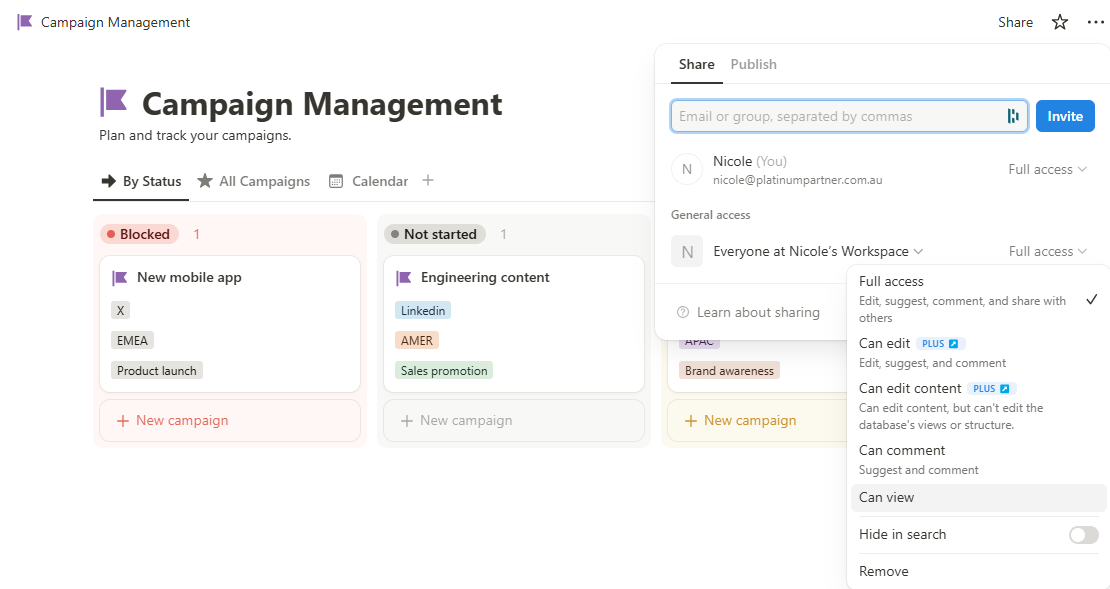Click the icon inside the email input field
The width and height of the screenshot is (1110, 589).
coord(1013,116)
